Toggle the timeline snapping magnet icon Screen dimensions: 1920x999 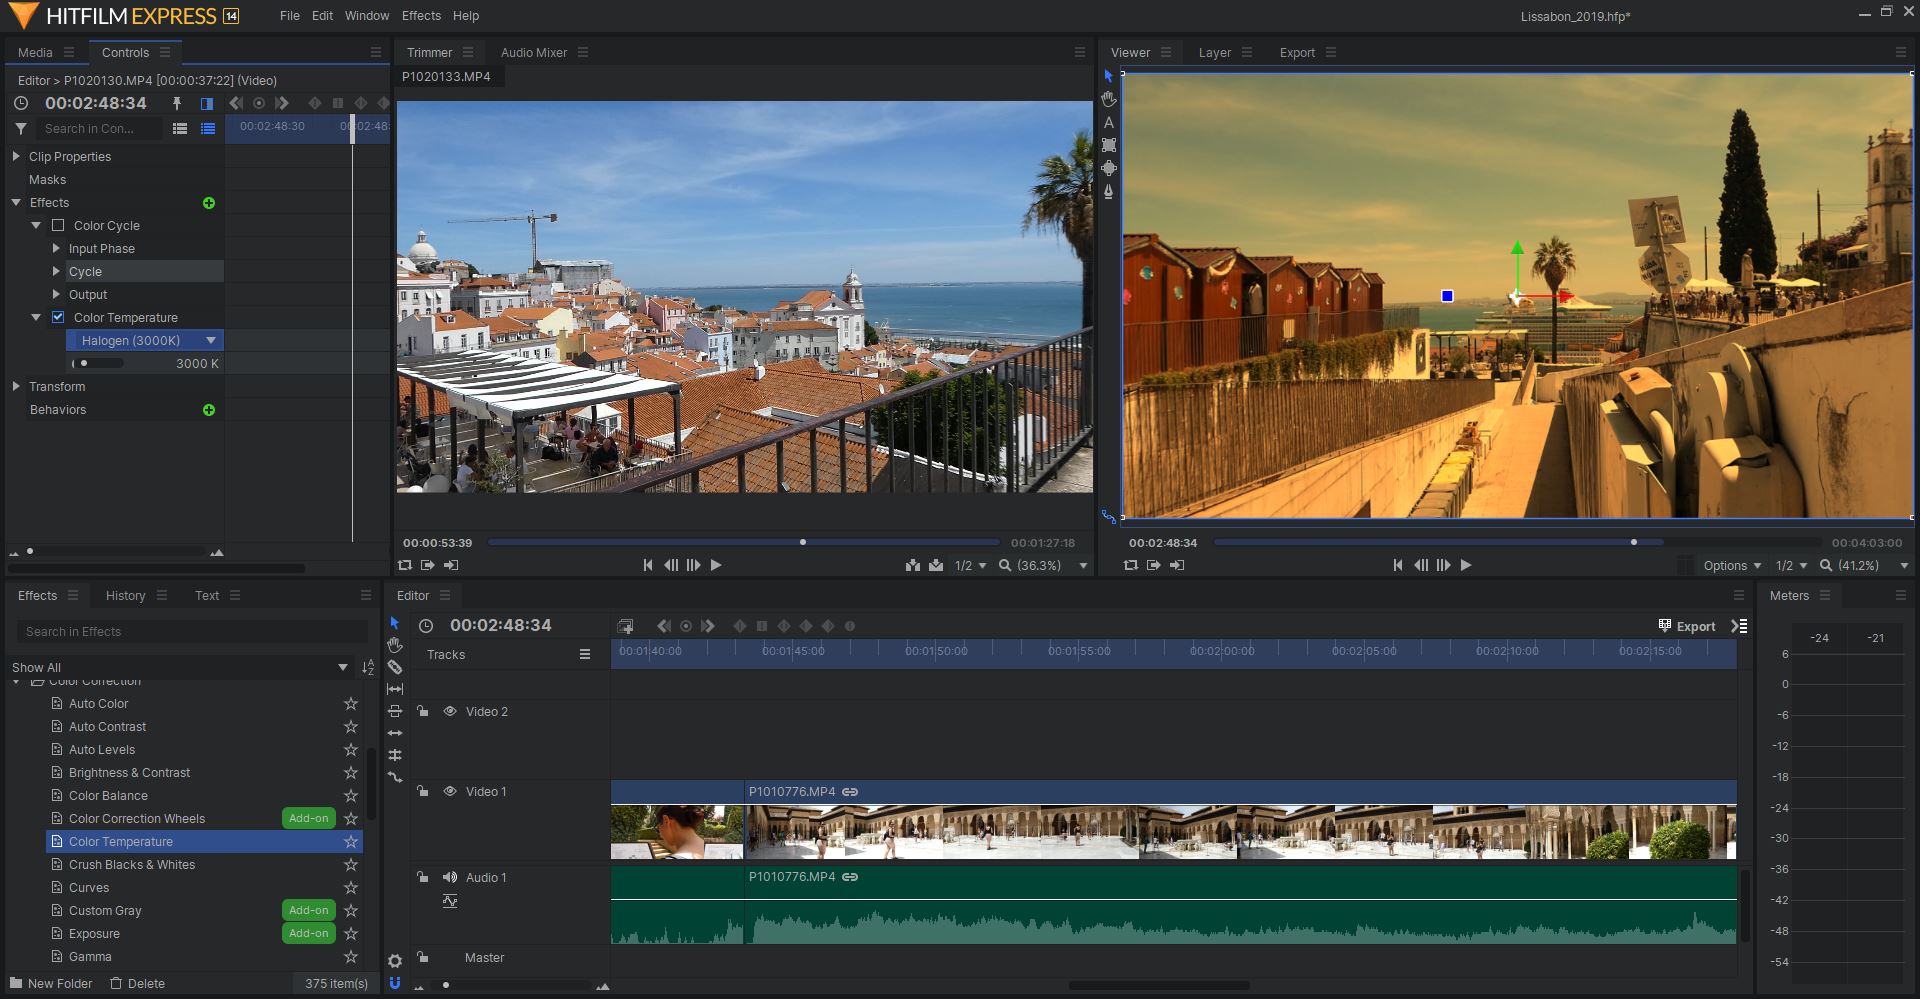tap(395, 983)
